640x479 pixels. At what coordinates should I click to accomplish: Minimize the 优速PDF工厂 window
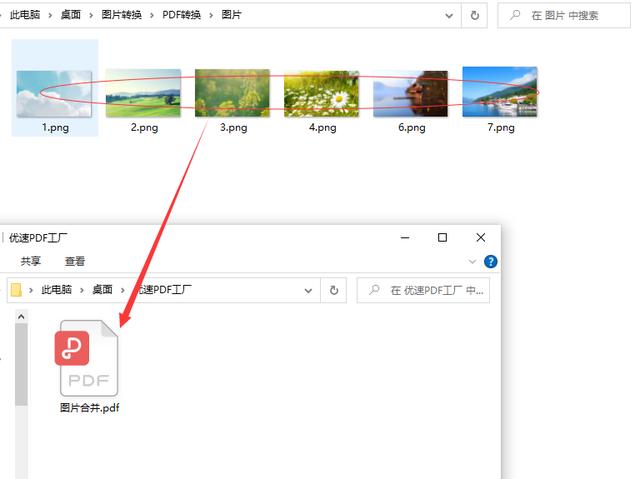click(405, 238)
